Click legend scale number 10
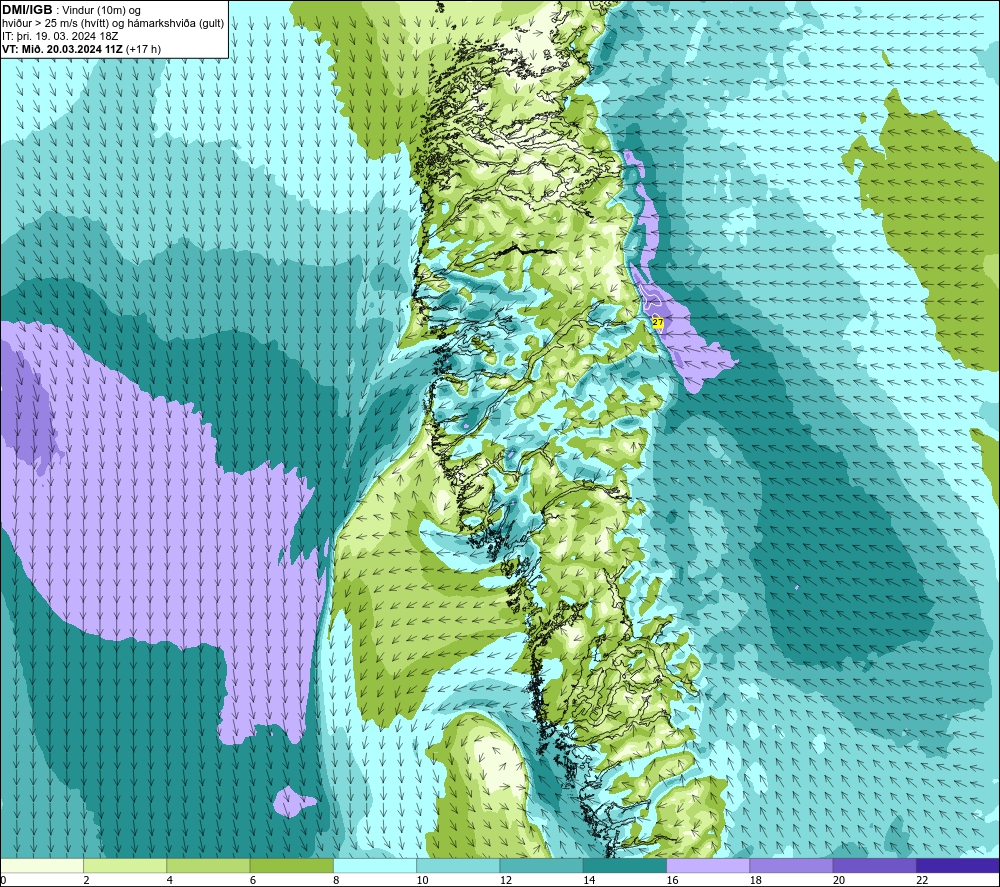This screenshot has width=1000, height=887. [423, 880]
